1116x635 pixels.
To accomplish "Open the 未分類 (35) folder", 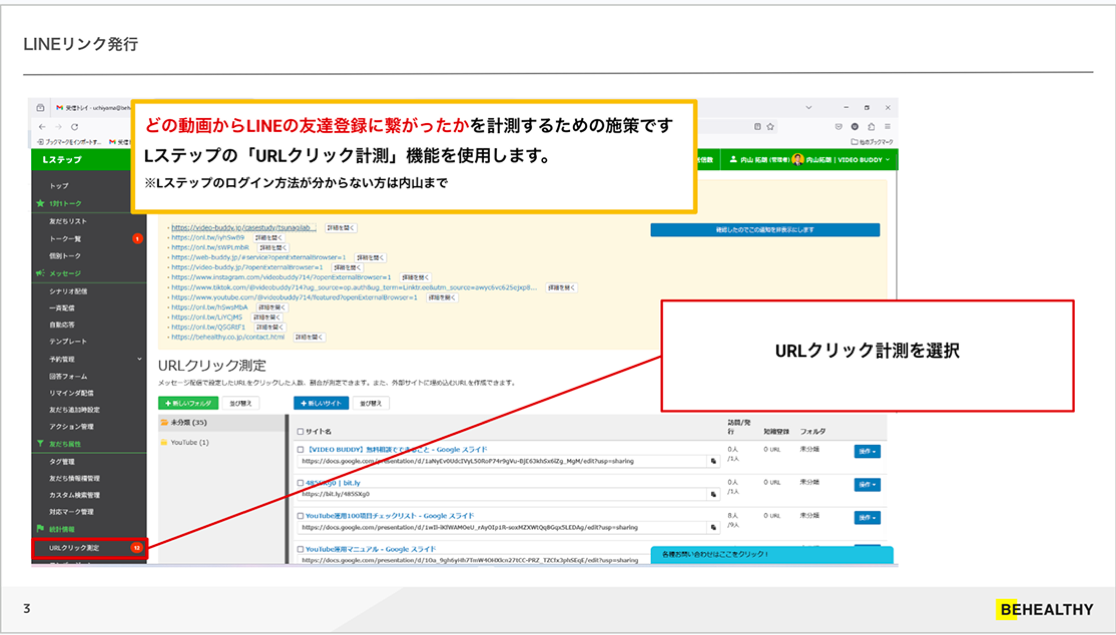I will (184, 422).
